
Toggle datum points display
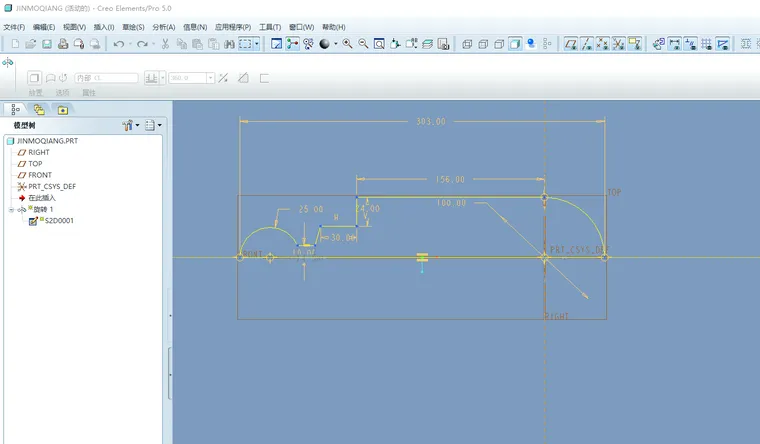(602, 44)
